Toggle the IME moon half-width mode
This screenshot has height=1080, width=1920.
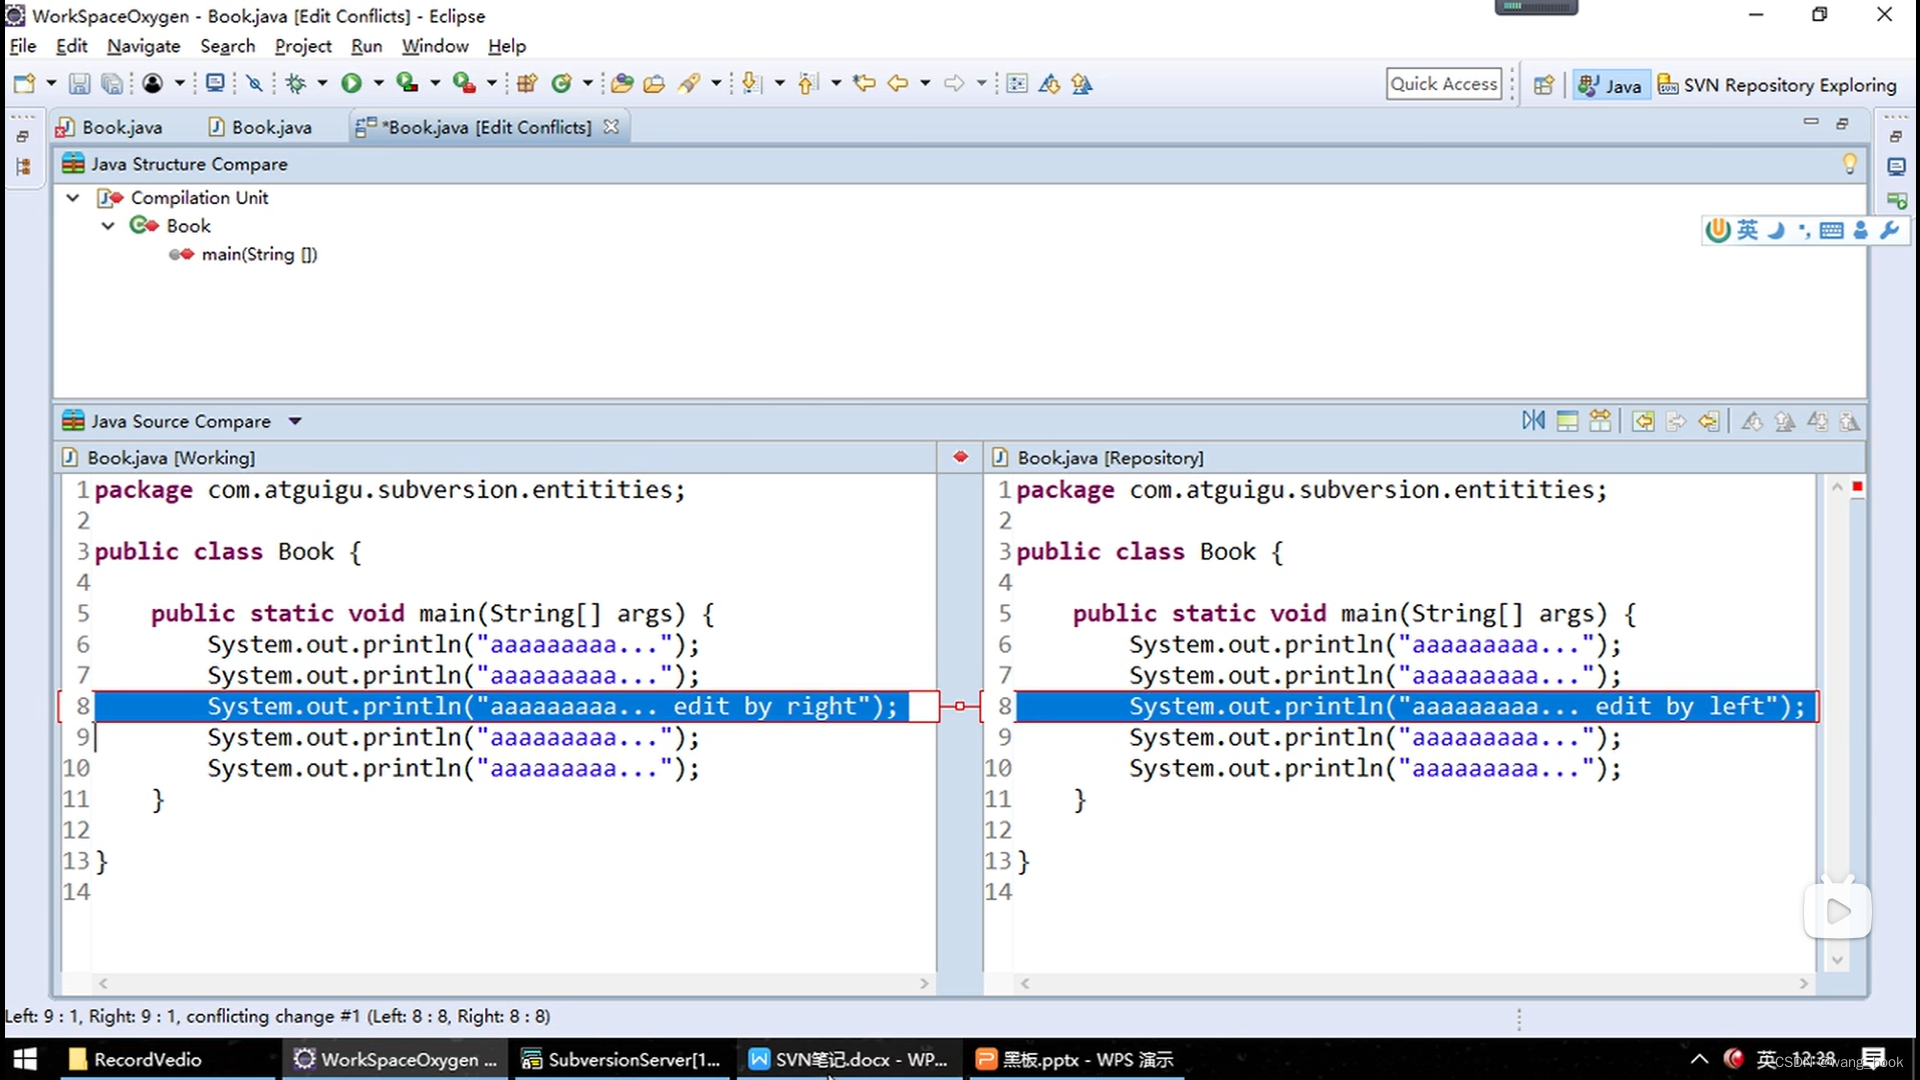[1776, 230]
